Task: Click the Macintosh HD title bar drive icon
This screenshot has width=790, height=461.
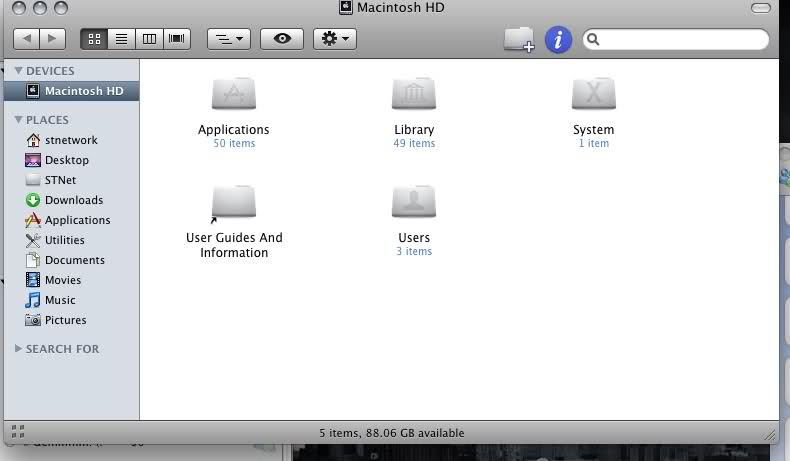Action: click(x=346, y=8)
